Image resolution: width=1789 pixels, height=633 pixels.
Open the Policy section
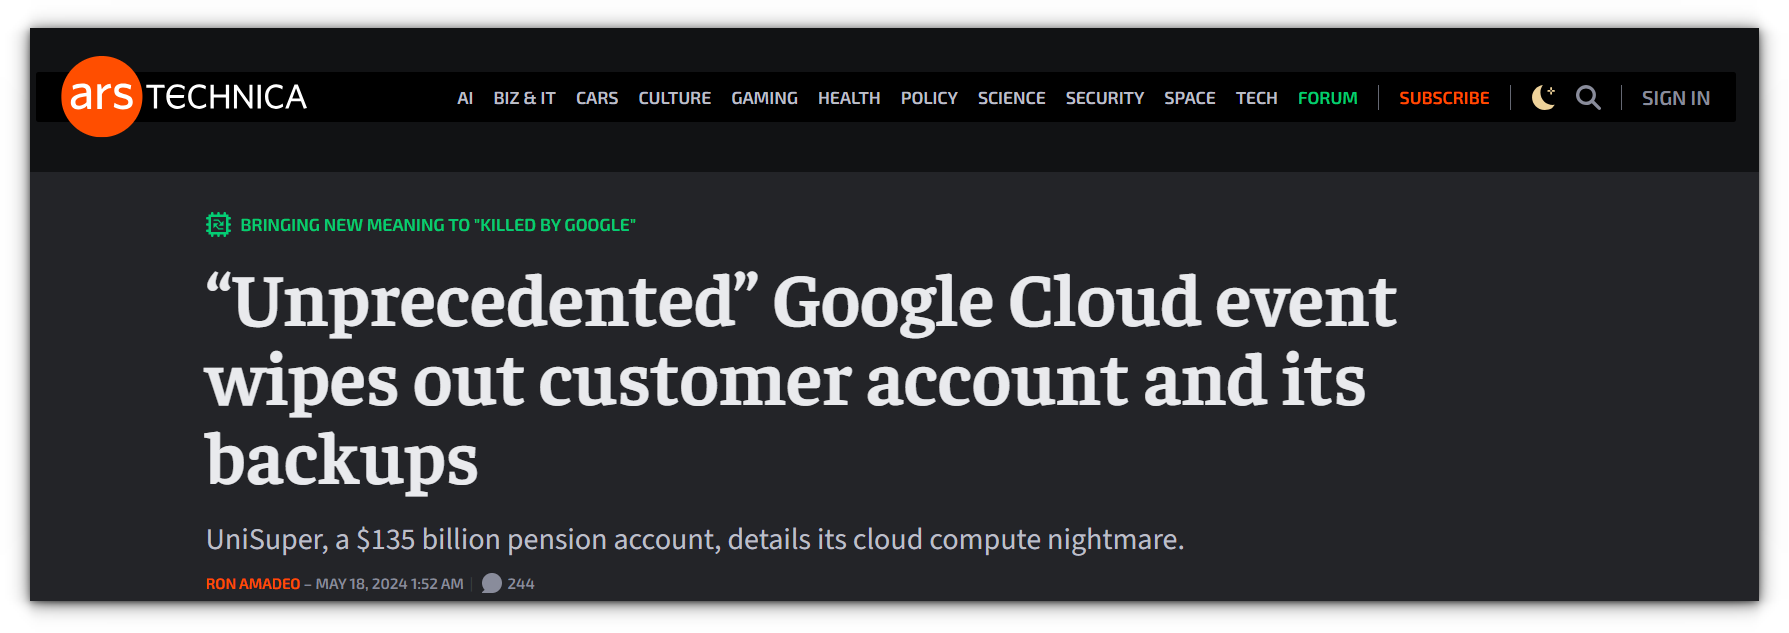929,98
